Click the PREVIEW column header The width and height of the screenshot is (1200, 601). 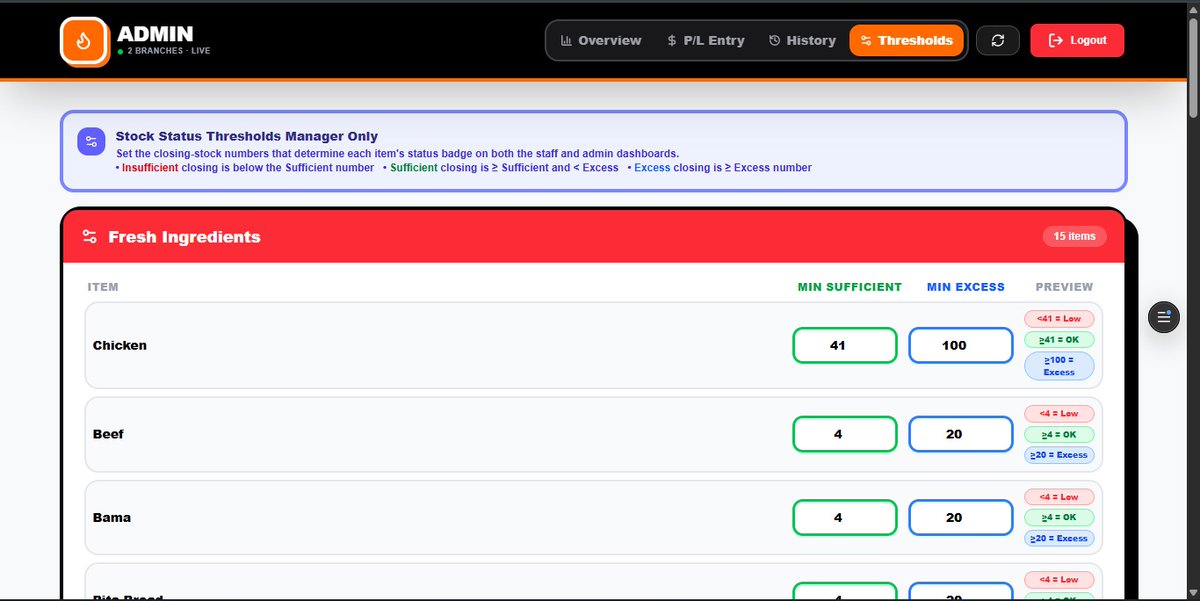click(x=1064, y=287)
